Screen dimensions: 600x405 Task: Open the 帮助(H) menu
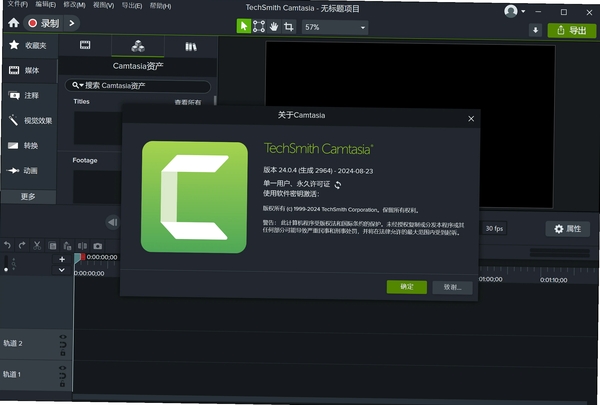pos(160,6)
